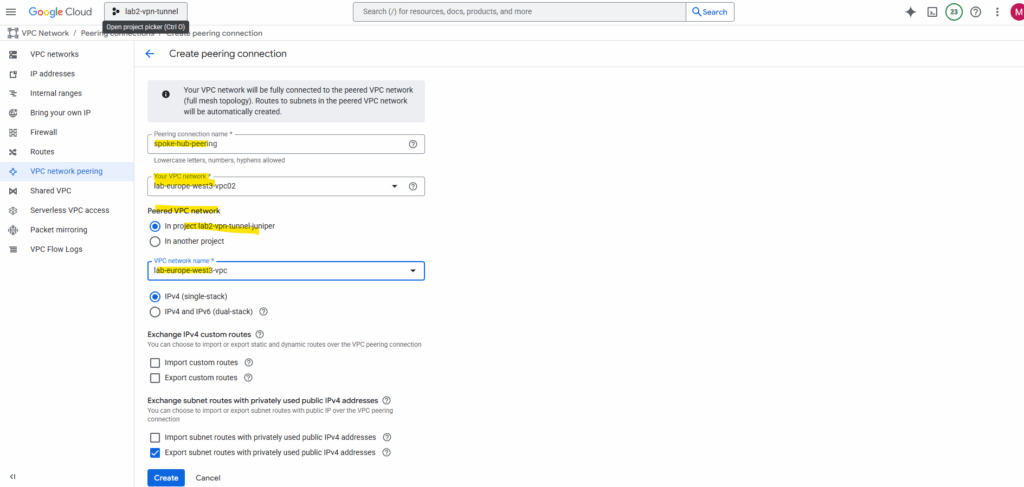
Task: Open the help question mark icon in header
Action: click(976, 12)
